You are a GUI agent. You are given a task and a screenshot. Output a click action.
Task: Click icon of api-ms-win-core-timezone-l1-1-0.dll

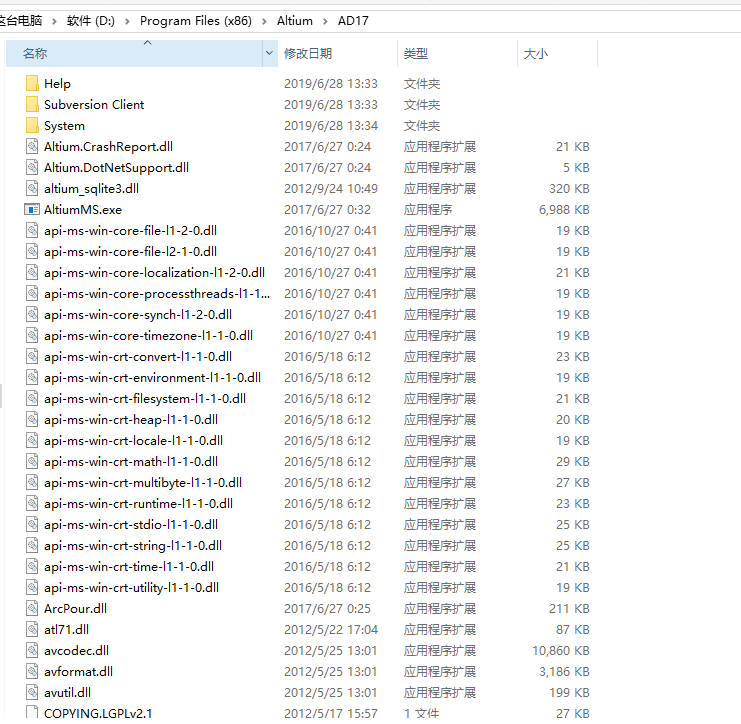pyautogui.click(x=32, y=336)
